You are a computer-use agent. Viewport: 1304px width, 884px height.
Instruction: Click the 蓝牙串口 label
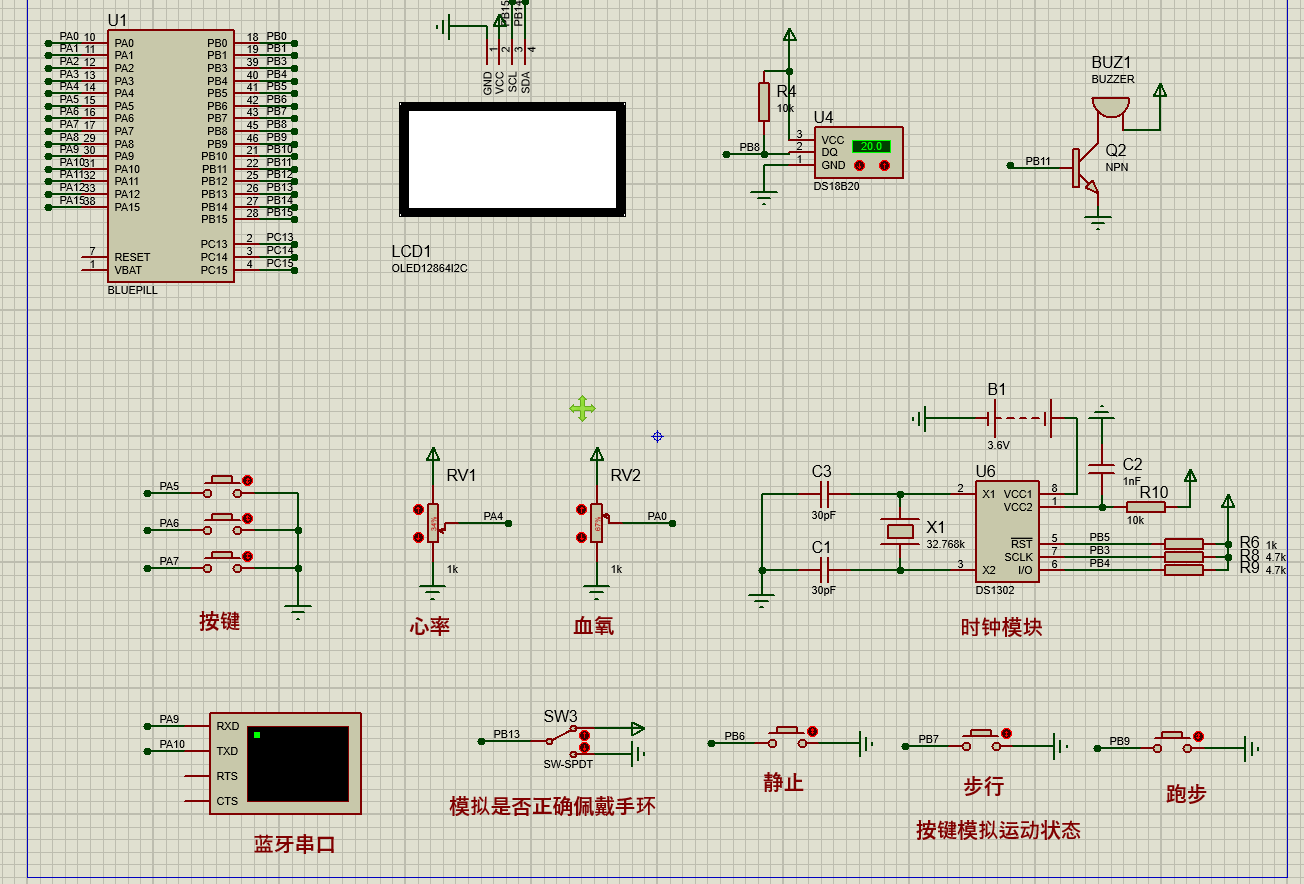coord(294,844)
